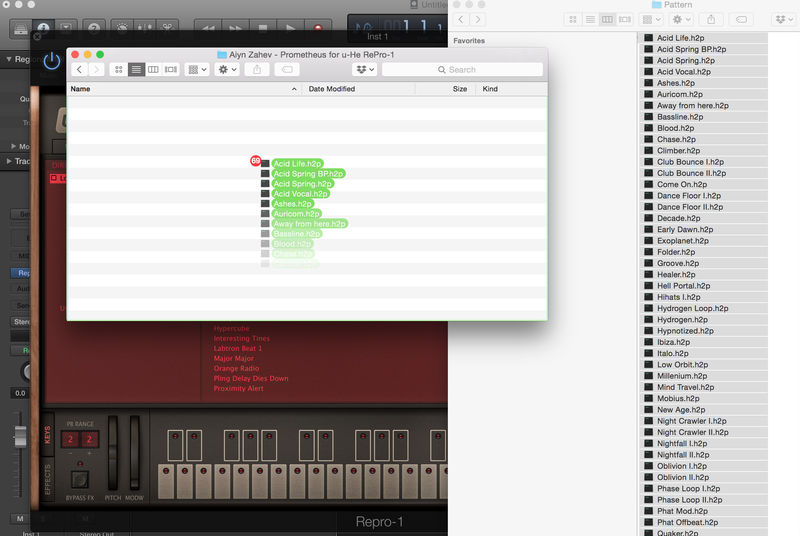Open the Logic Library button
The width and height of the screenshot is (800, 536).
(20, 29)
